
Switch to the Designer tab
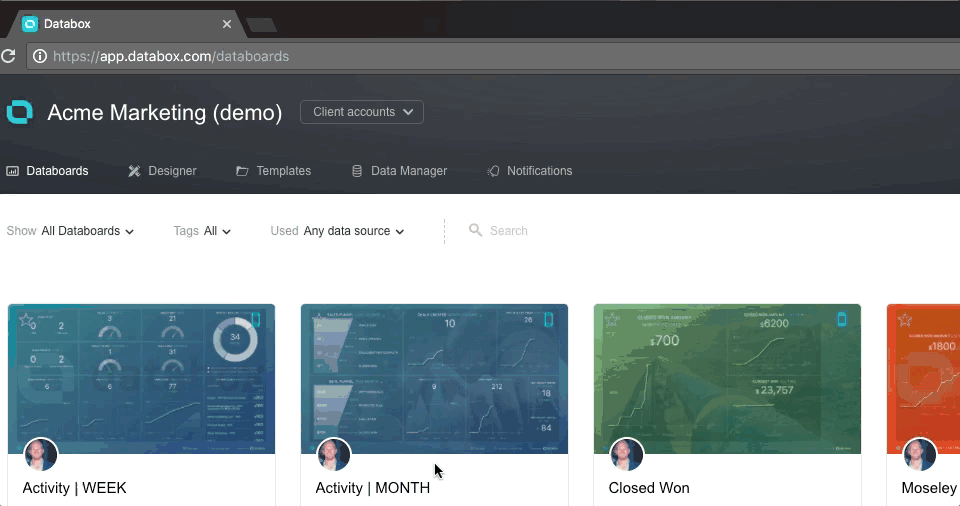pyautogui.click(x=162, y=171)
